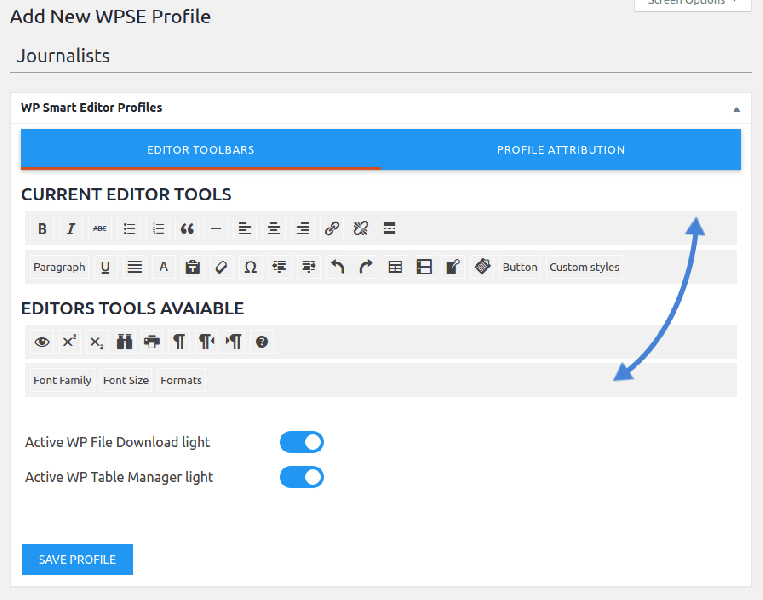The height and width of the screenshot is (600, 763).
Task: Open the Profile Attribution tab
Action: [x=561, y=150]
